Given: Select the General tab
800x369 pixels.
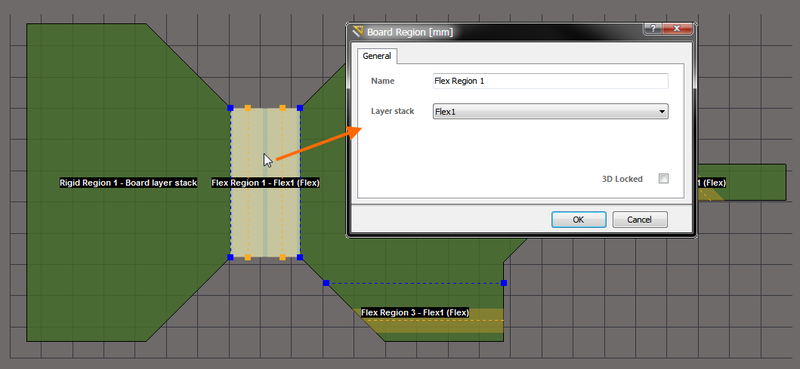Looking at the screenshot, I should click(x=377, y=56).
